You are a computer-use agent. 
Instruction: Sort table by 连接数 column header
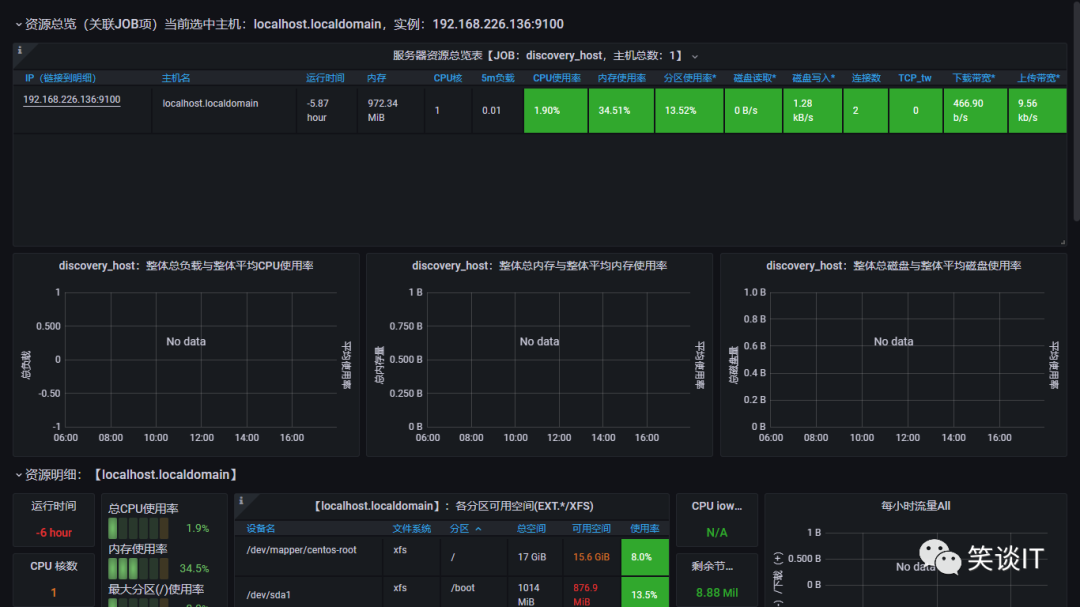pos(866,78)
